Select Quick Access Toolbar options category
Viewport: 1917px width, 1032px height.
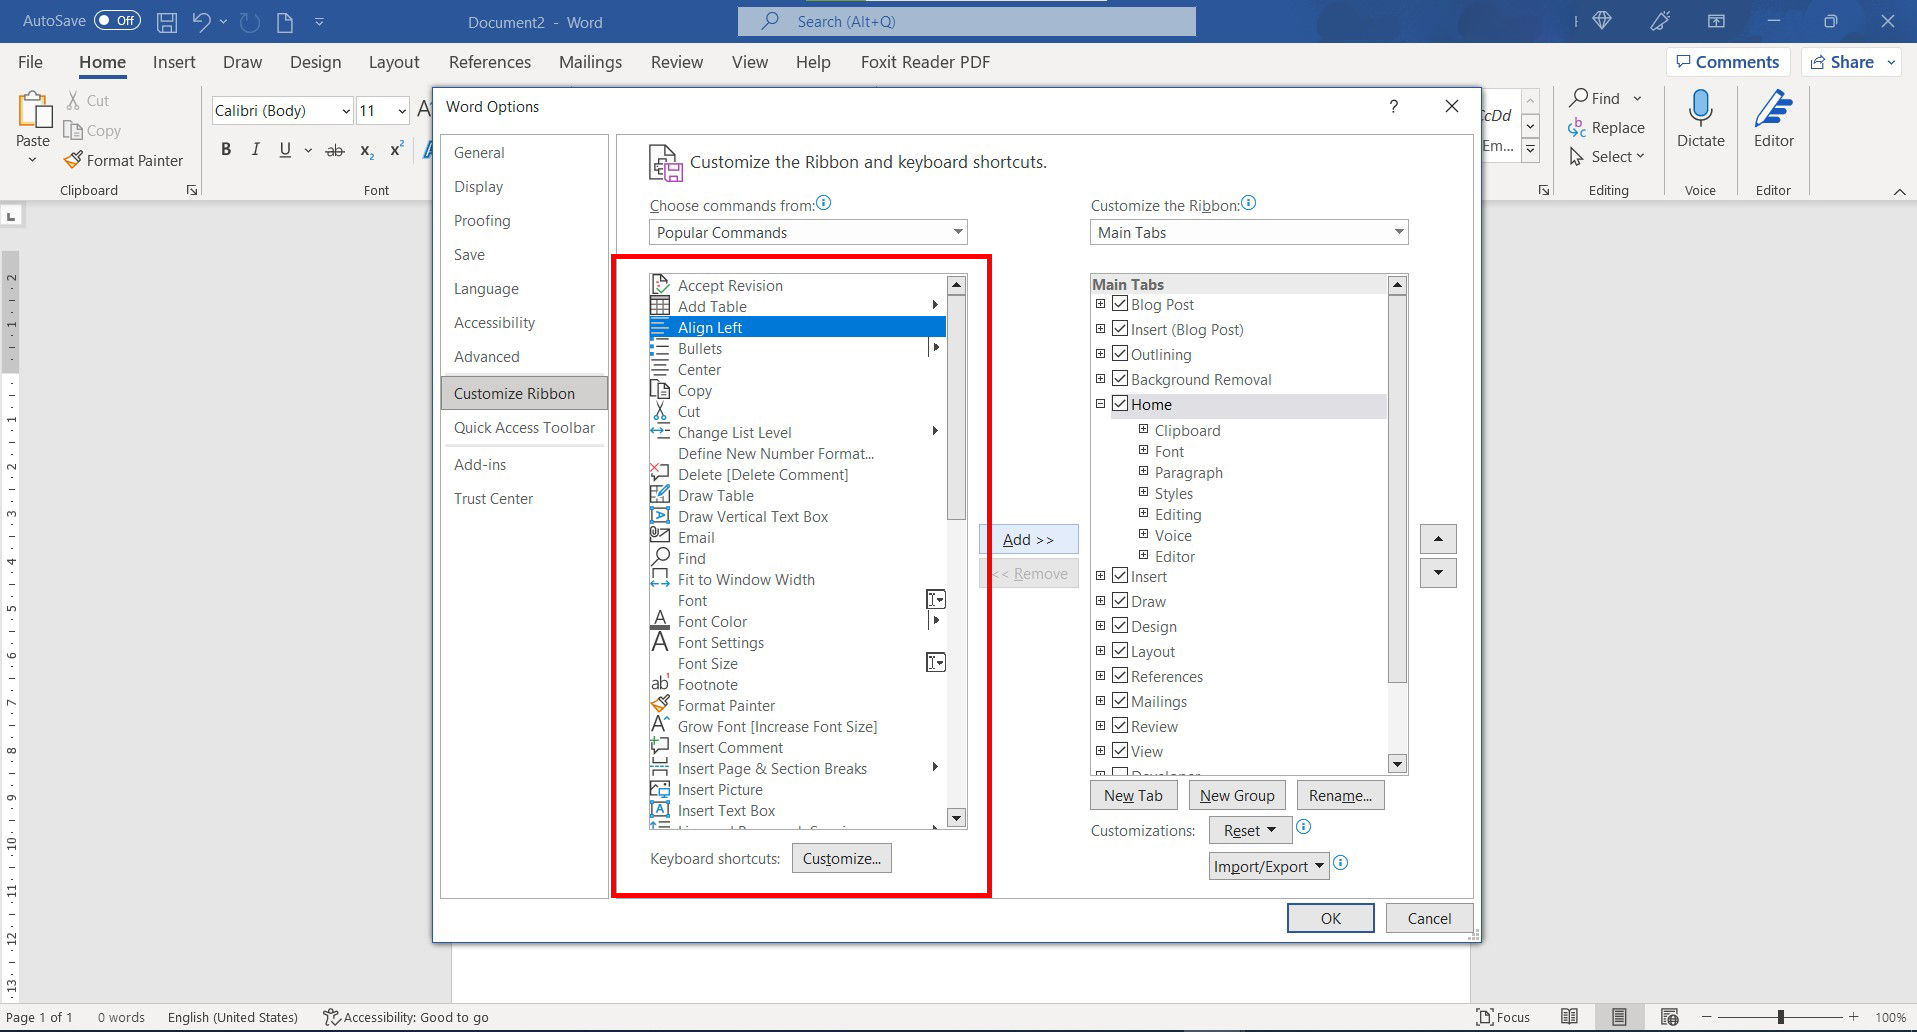pos(524,427)
